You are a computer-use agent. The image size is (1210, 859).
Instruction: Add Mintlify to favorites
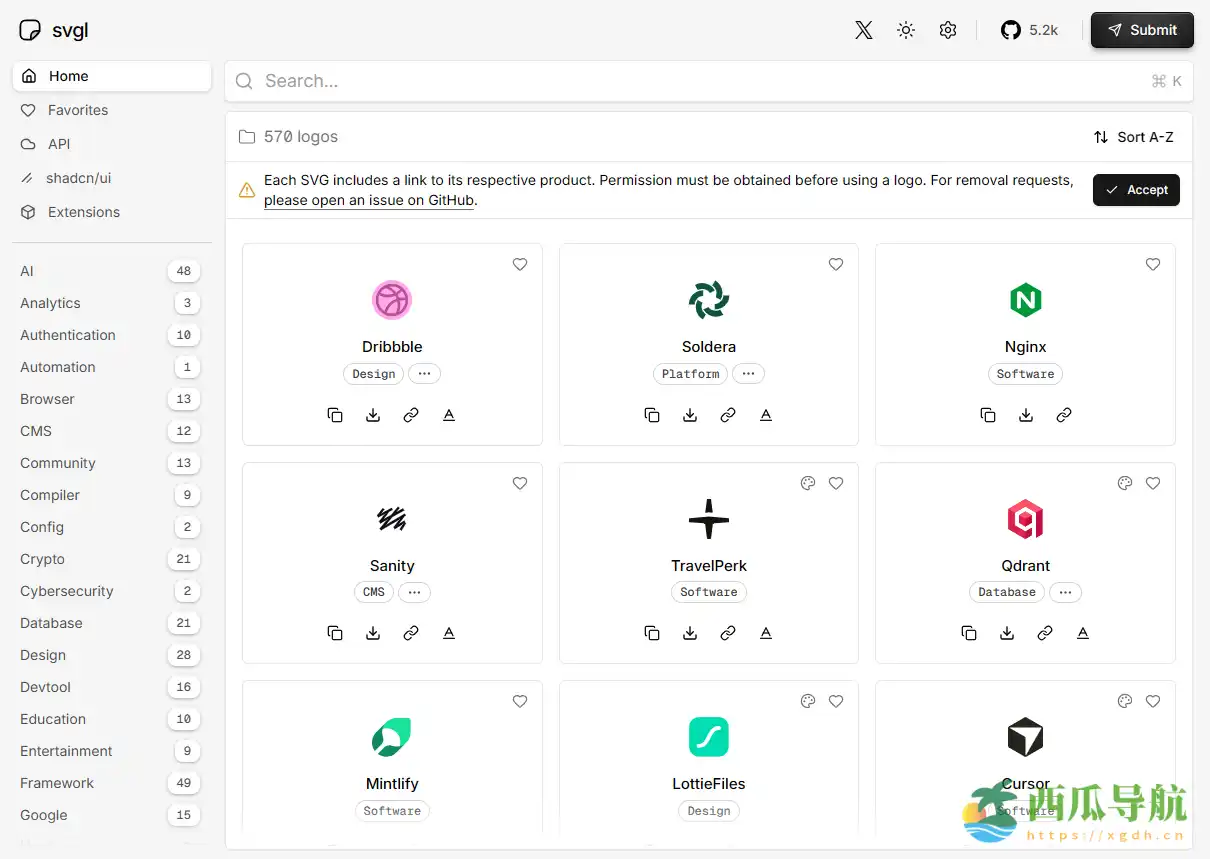tap(520, 702)
